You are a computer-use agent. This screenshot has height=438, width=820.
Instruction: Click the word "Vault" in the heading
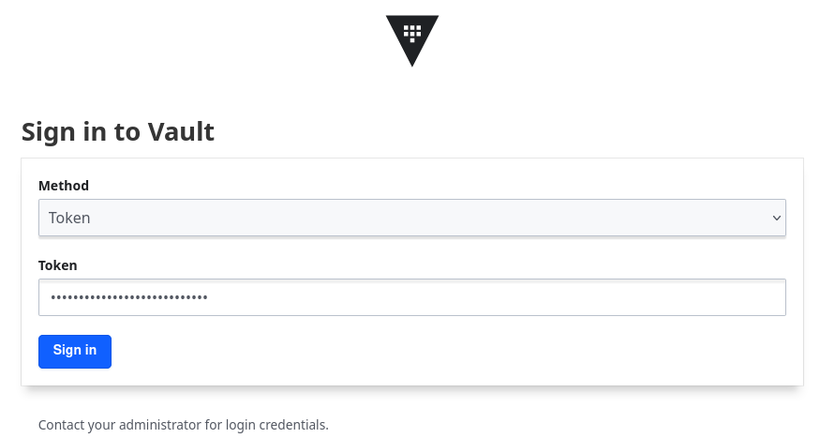pos(181,132)
